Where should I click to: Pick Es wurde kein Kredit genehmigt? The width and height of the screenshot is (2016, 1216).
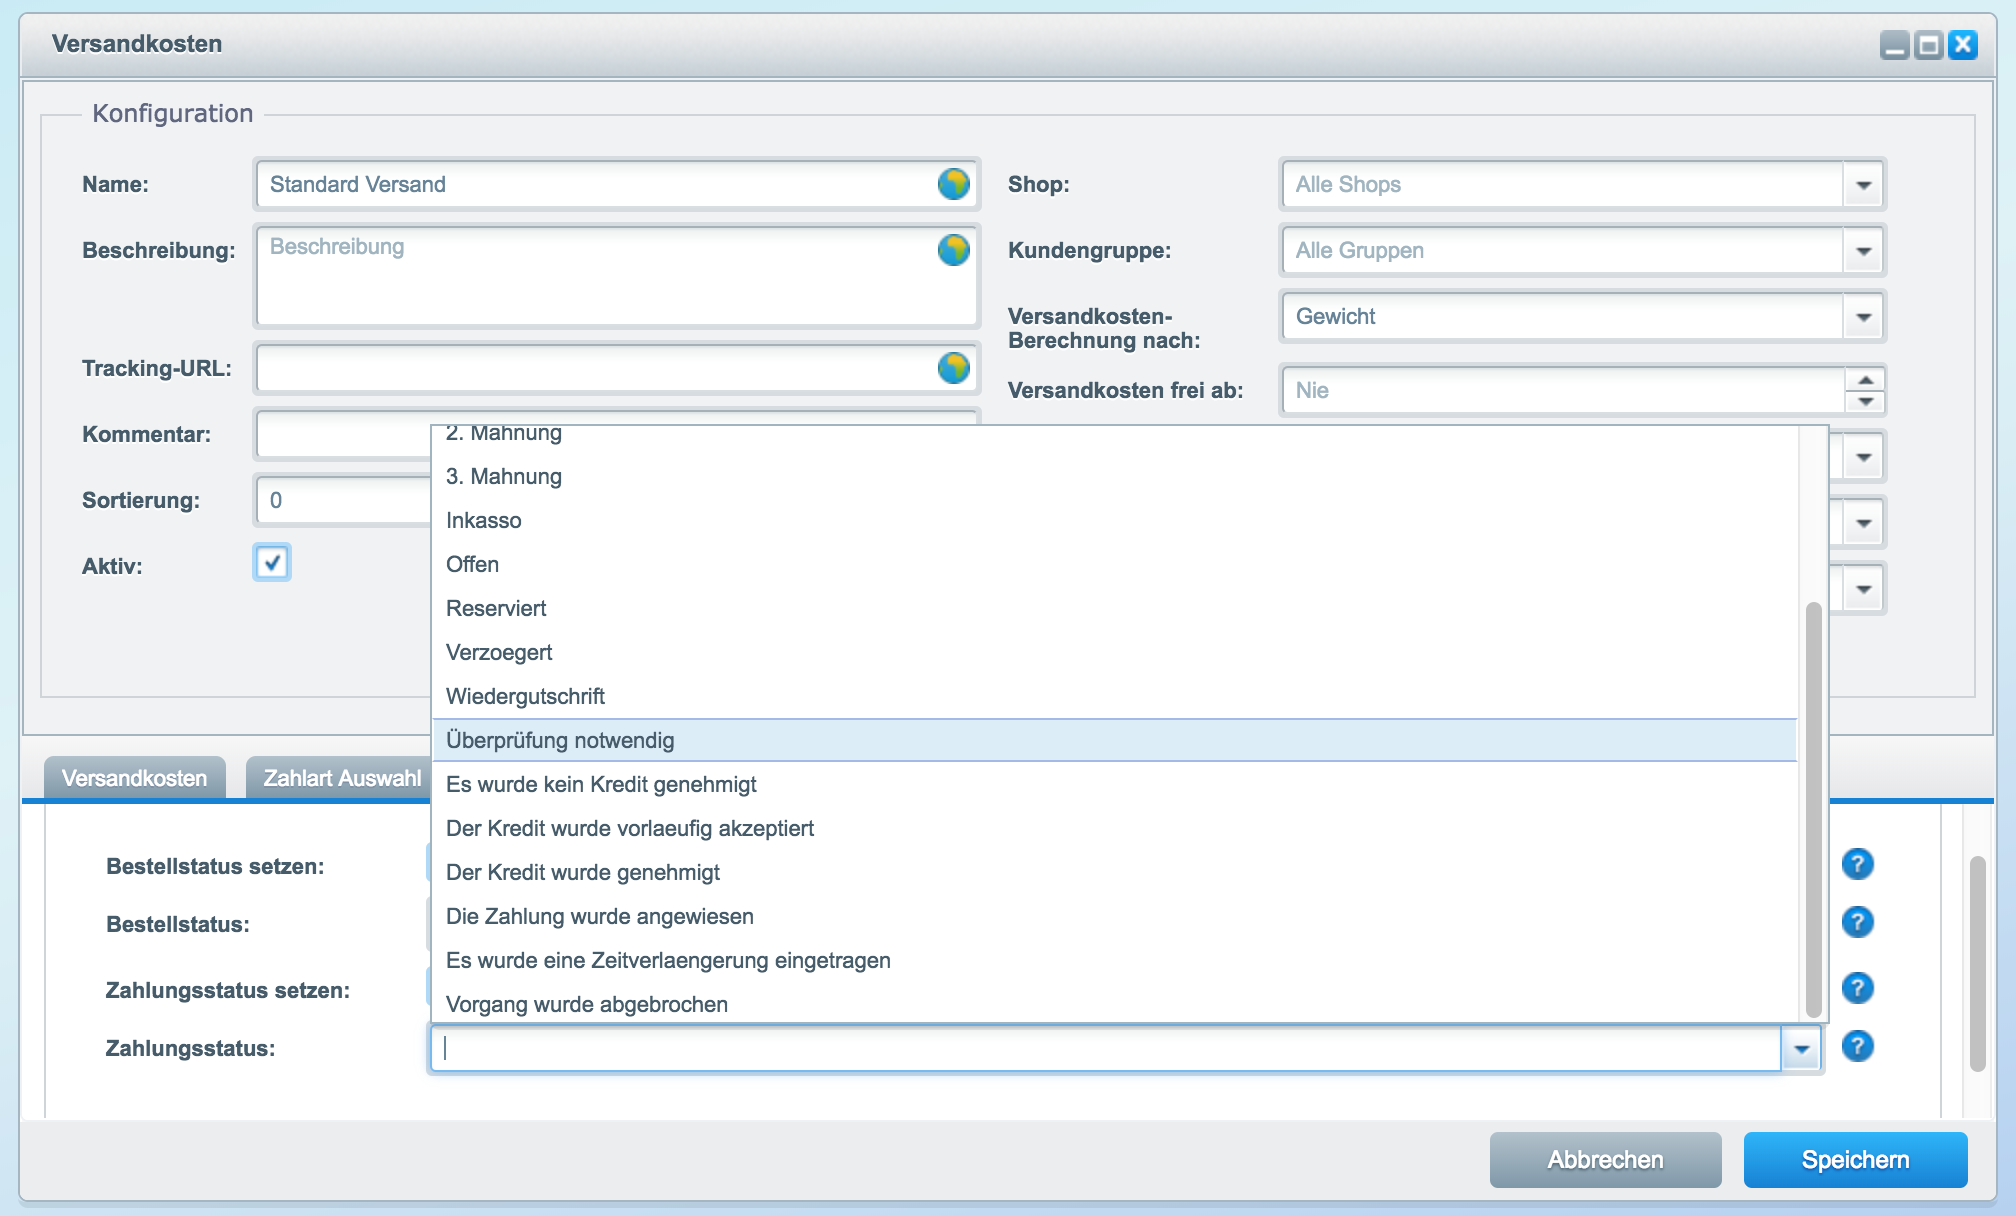click(1114, 784)
